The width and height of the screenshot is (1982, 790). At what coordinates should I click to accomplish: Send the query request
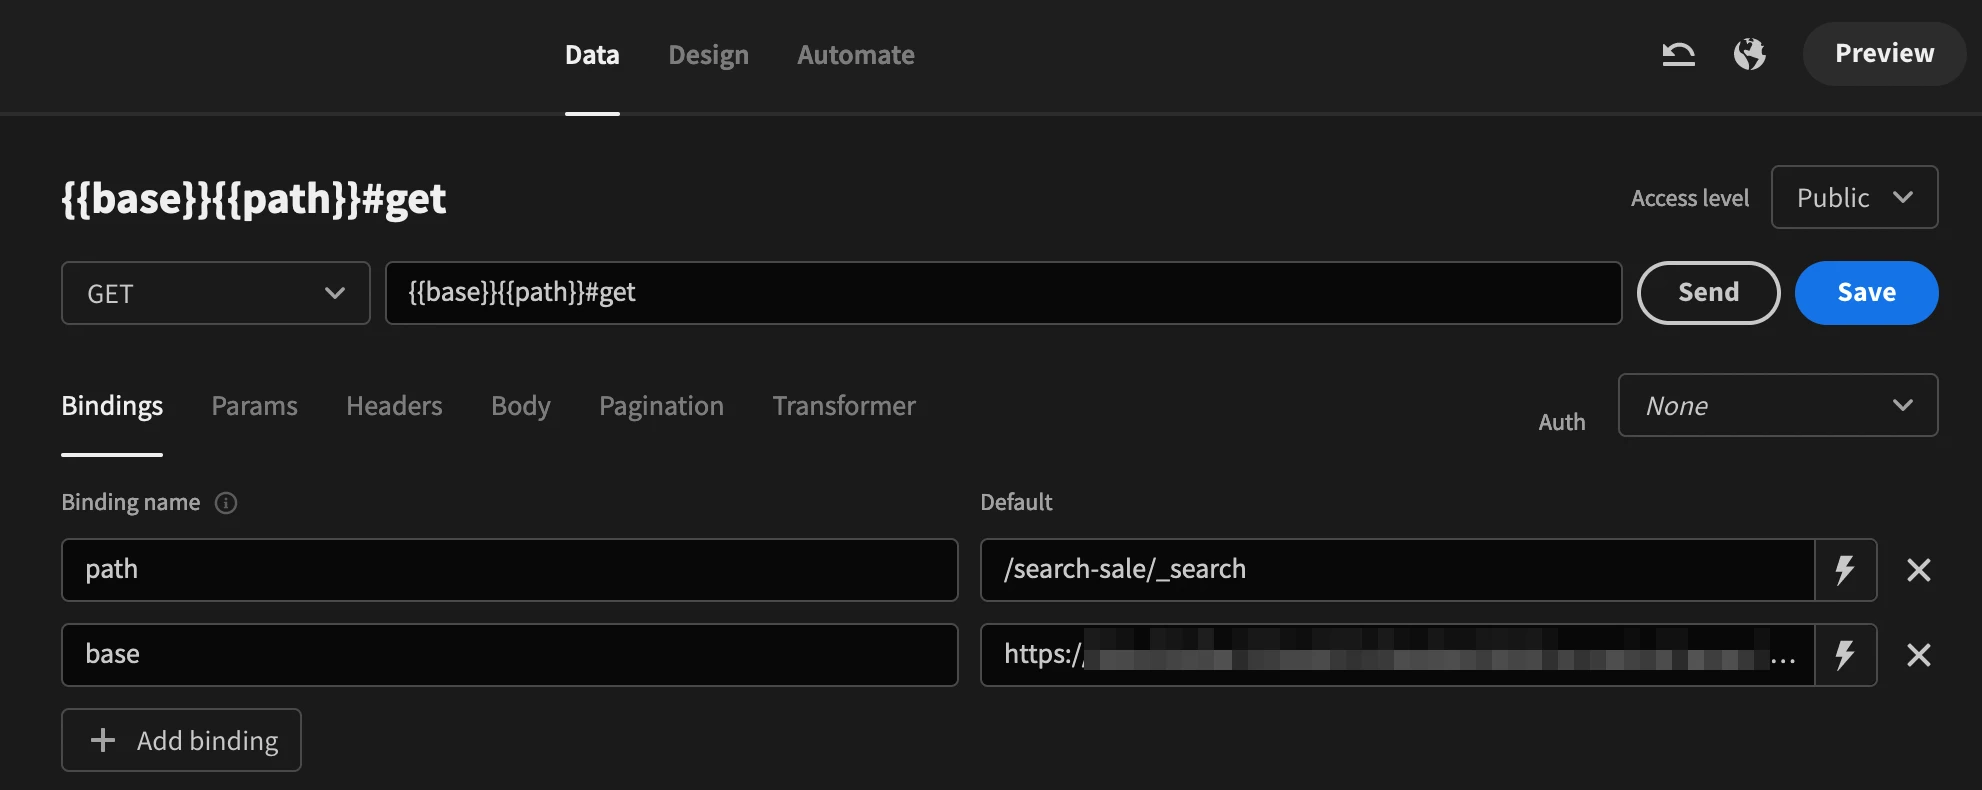[x=1708, y=293]
